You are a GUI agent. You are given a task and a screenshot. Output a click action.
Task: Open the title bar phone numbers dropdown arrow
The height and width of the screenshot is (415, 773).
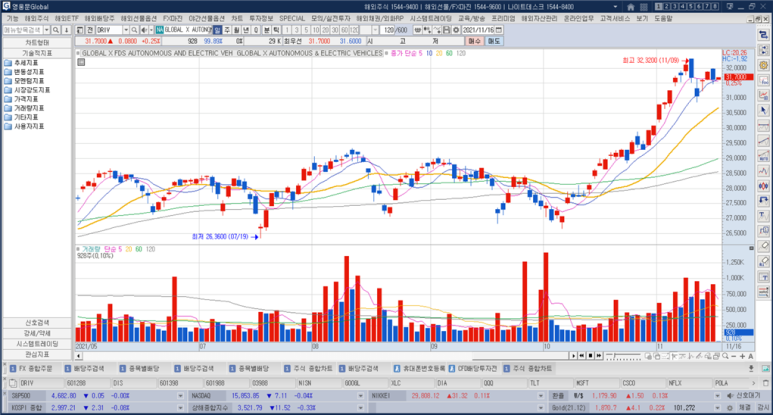(615, 7)
